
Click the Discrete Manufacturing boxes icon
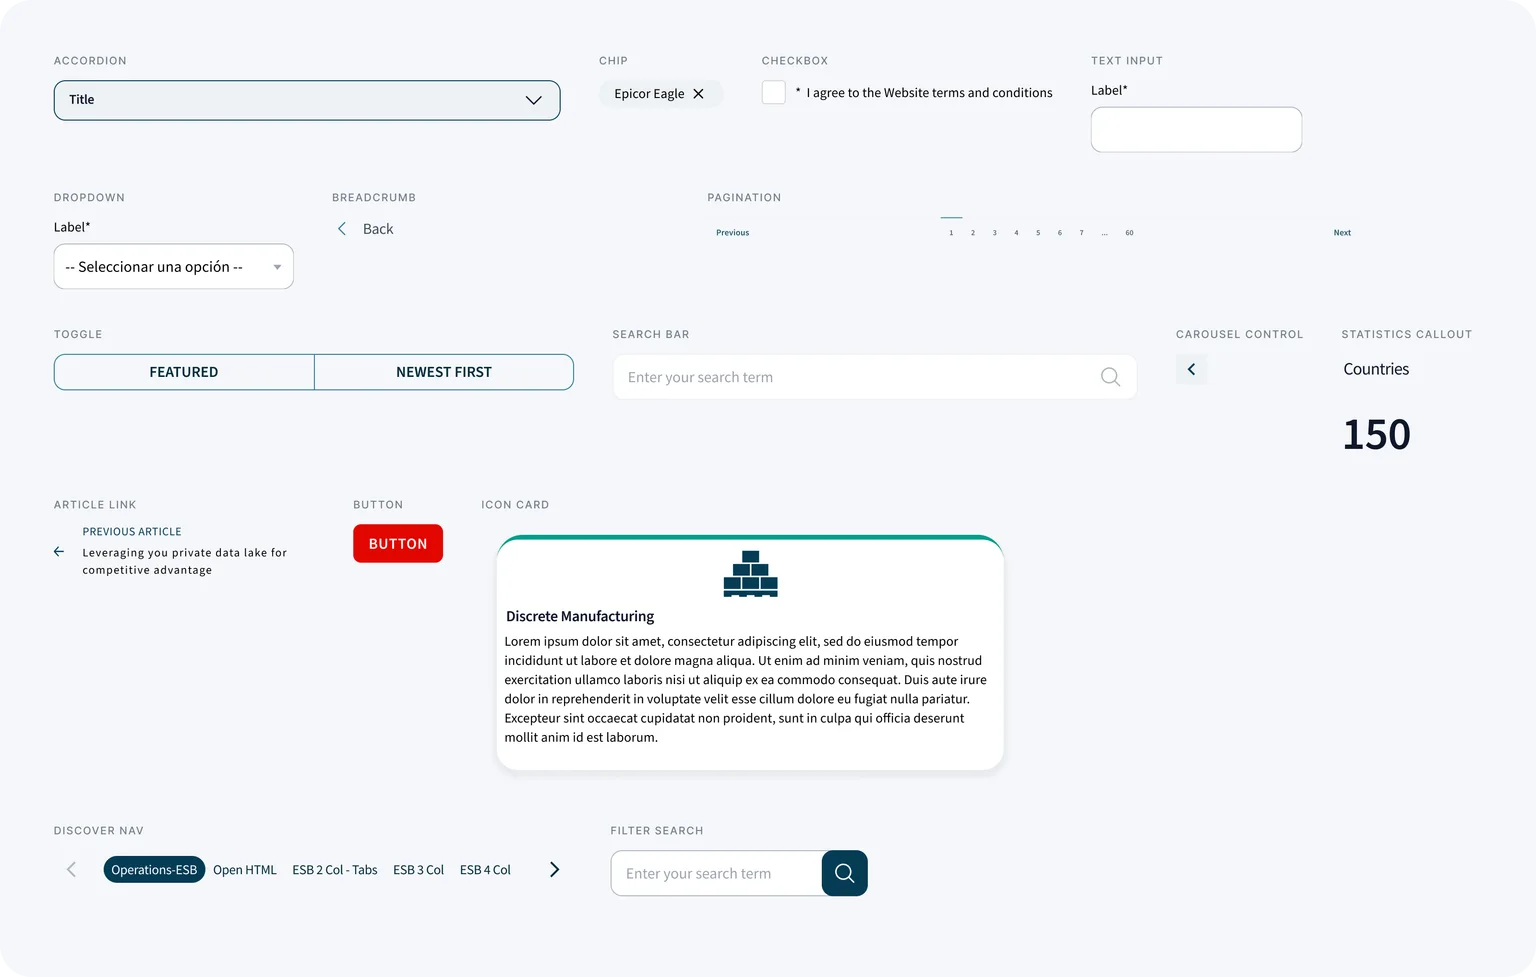coord(750,574)
